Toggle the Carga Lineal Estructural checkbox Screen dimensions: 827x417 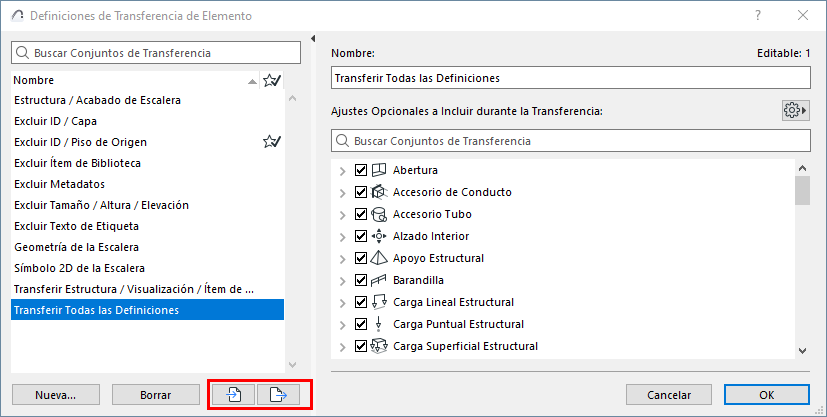361,302
